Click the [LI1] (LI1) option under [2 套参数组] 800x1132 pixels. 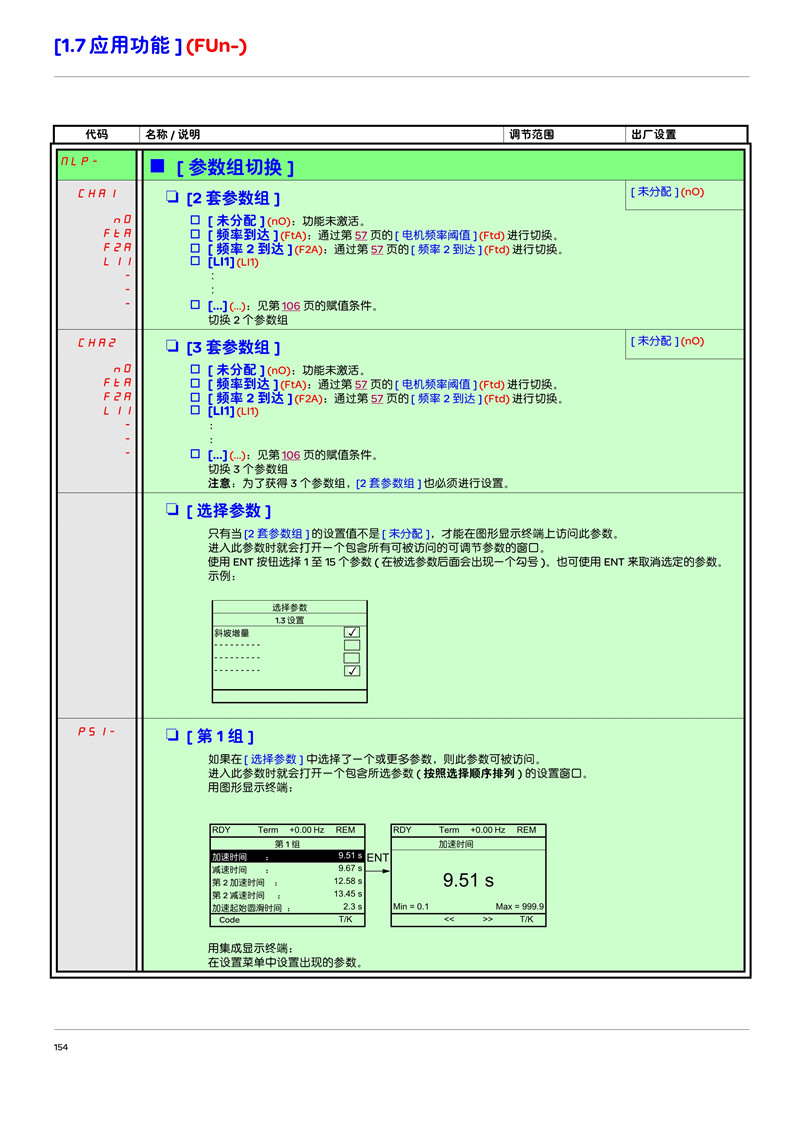click(x=232, y=263)
